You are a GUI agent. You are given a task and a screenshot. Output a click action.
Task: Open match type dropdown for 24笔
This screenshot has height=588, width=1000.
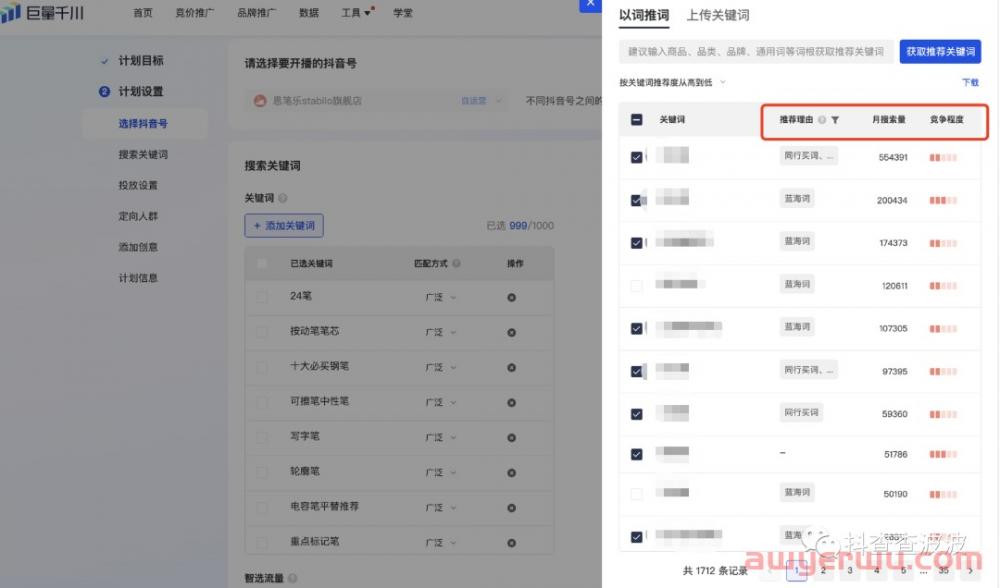click(x=441, y=298)
